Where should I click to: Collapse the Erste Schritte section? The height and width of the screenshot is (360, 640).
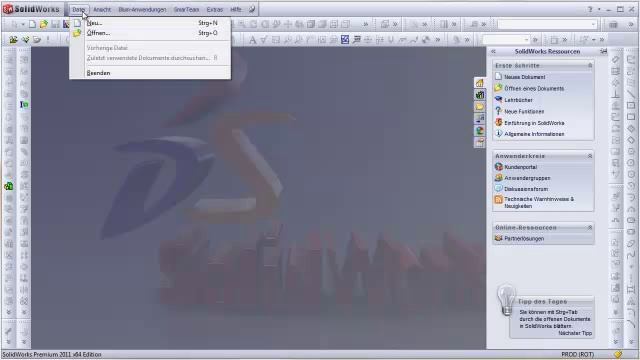(x=590, y=65)
